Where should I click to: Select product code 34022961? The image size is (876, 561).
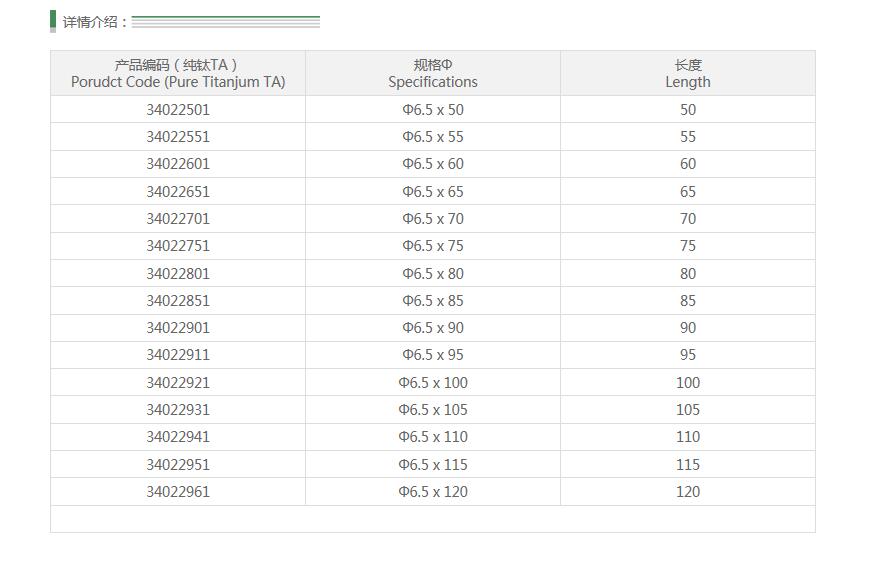click(x=178, y=492)
